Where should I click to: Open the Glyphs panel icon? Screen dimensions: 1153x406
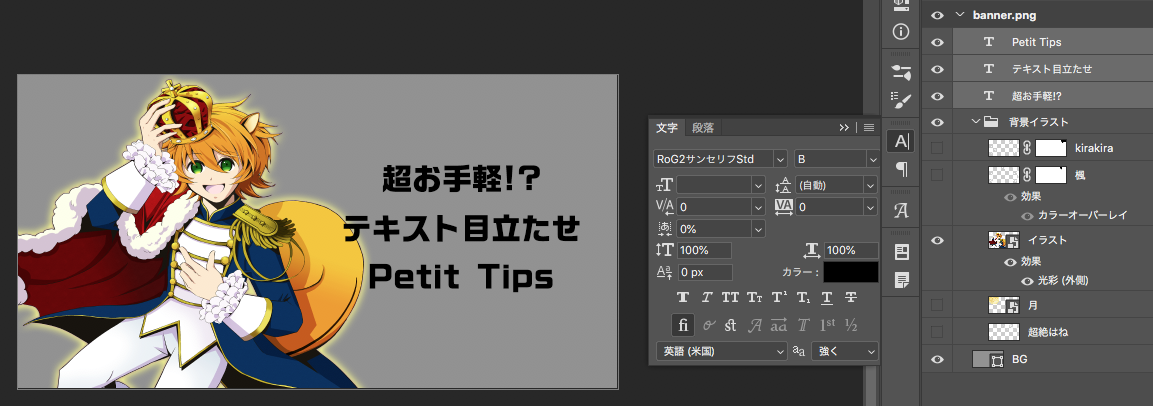[901, 211]
